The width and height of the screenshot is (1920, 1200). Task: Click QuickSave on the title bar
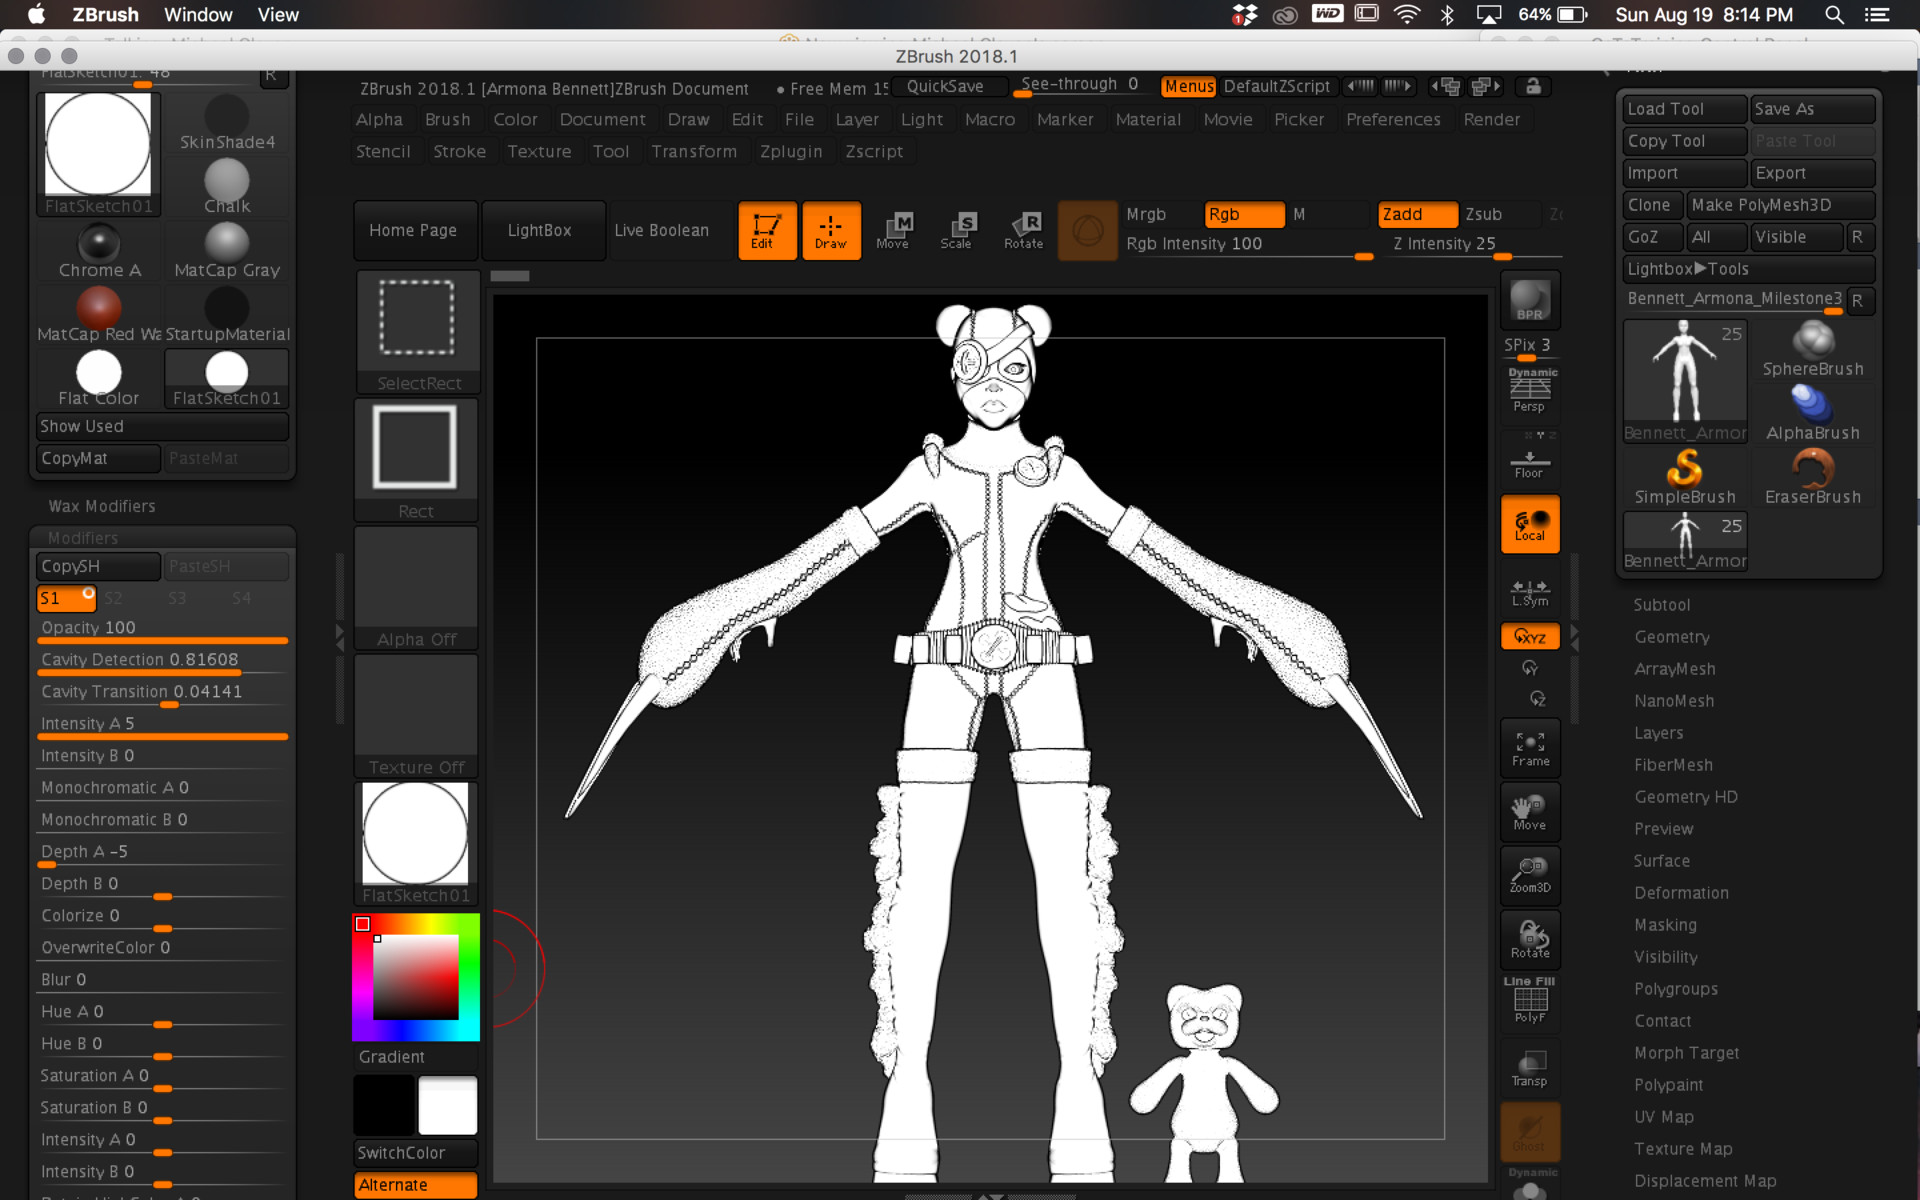pos(948,86)
